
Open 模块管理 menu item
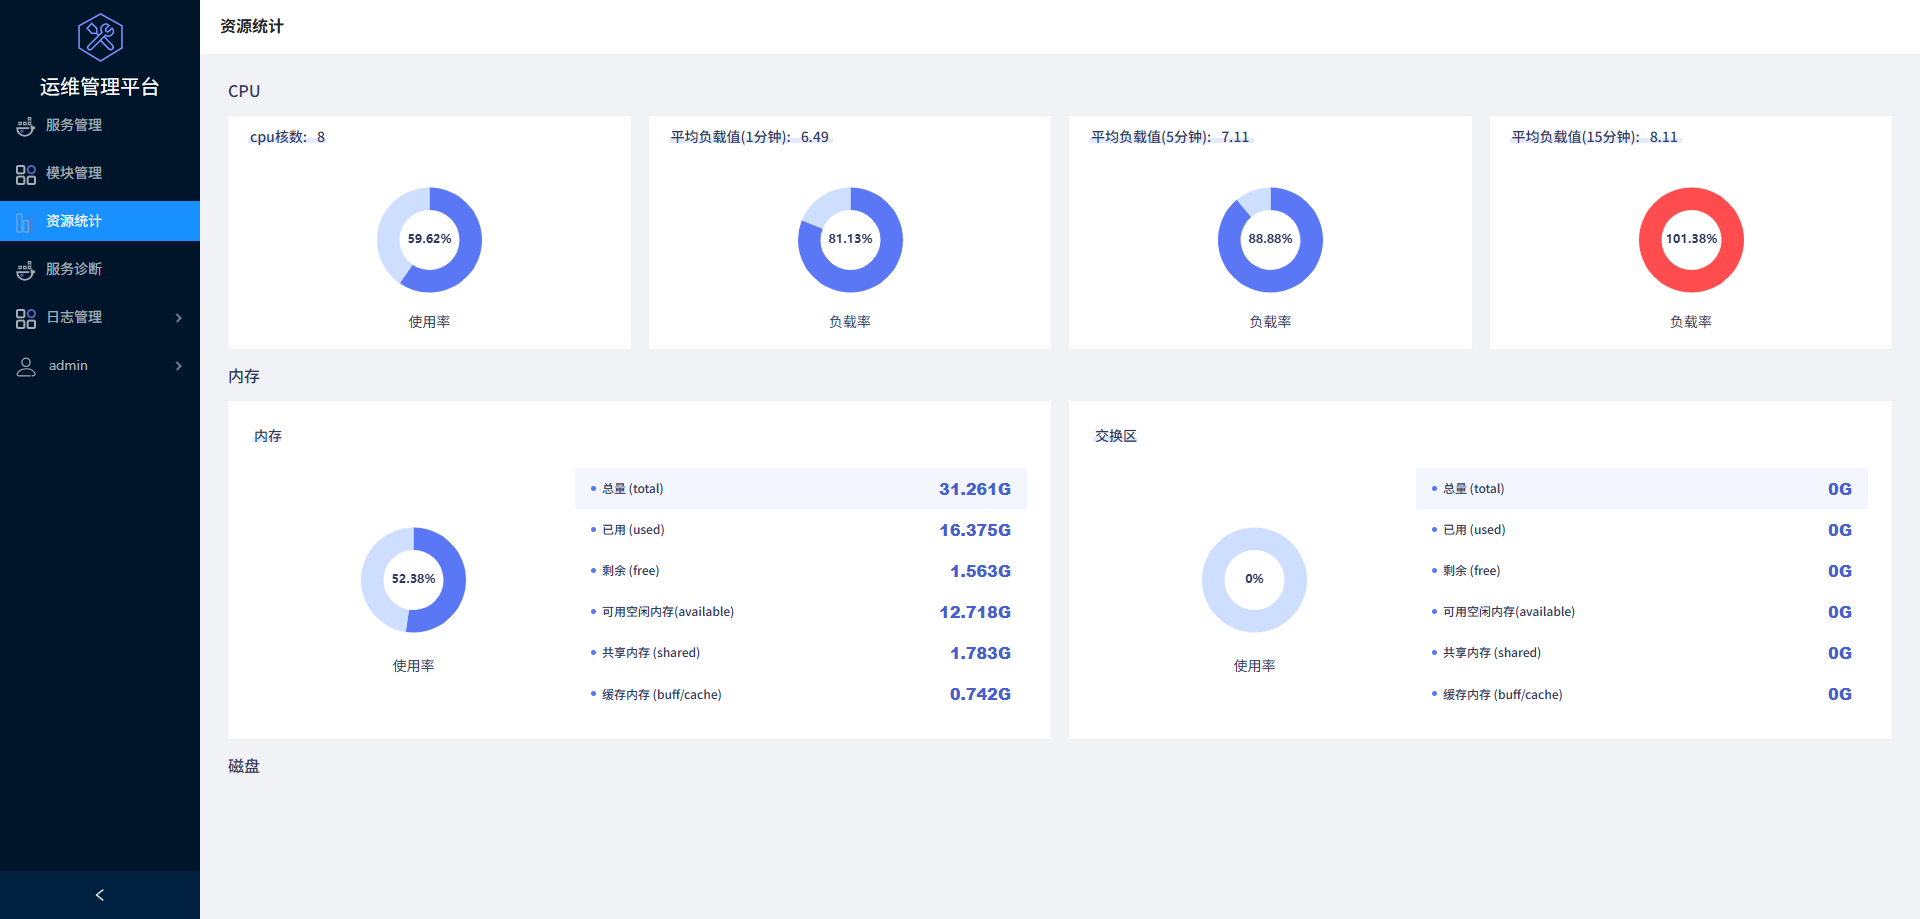(100, 173)
